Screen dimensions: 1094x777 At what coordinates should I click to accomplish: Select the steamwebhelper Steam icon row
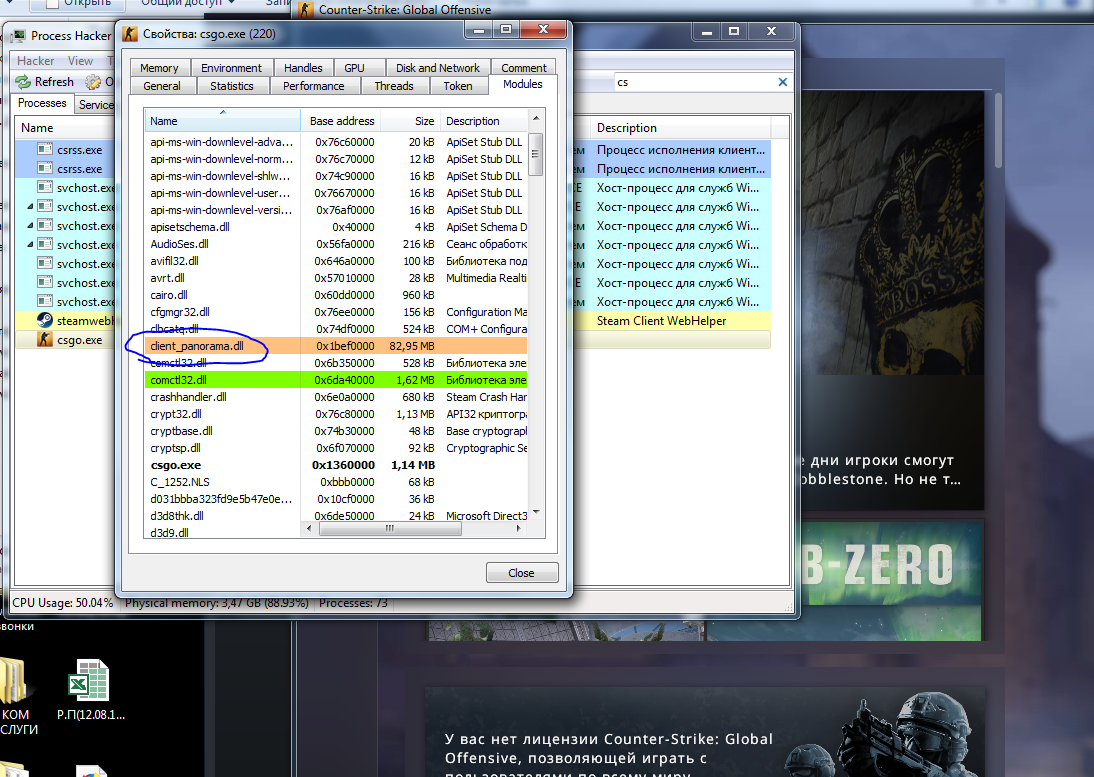click(x=45, y=321)
